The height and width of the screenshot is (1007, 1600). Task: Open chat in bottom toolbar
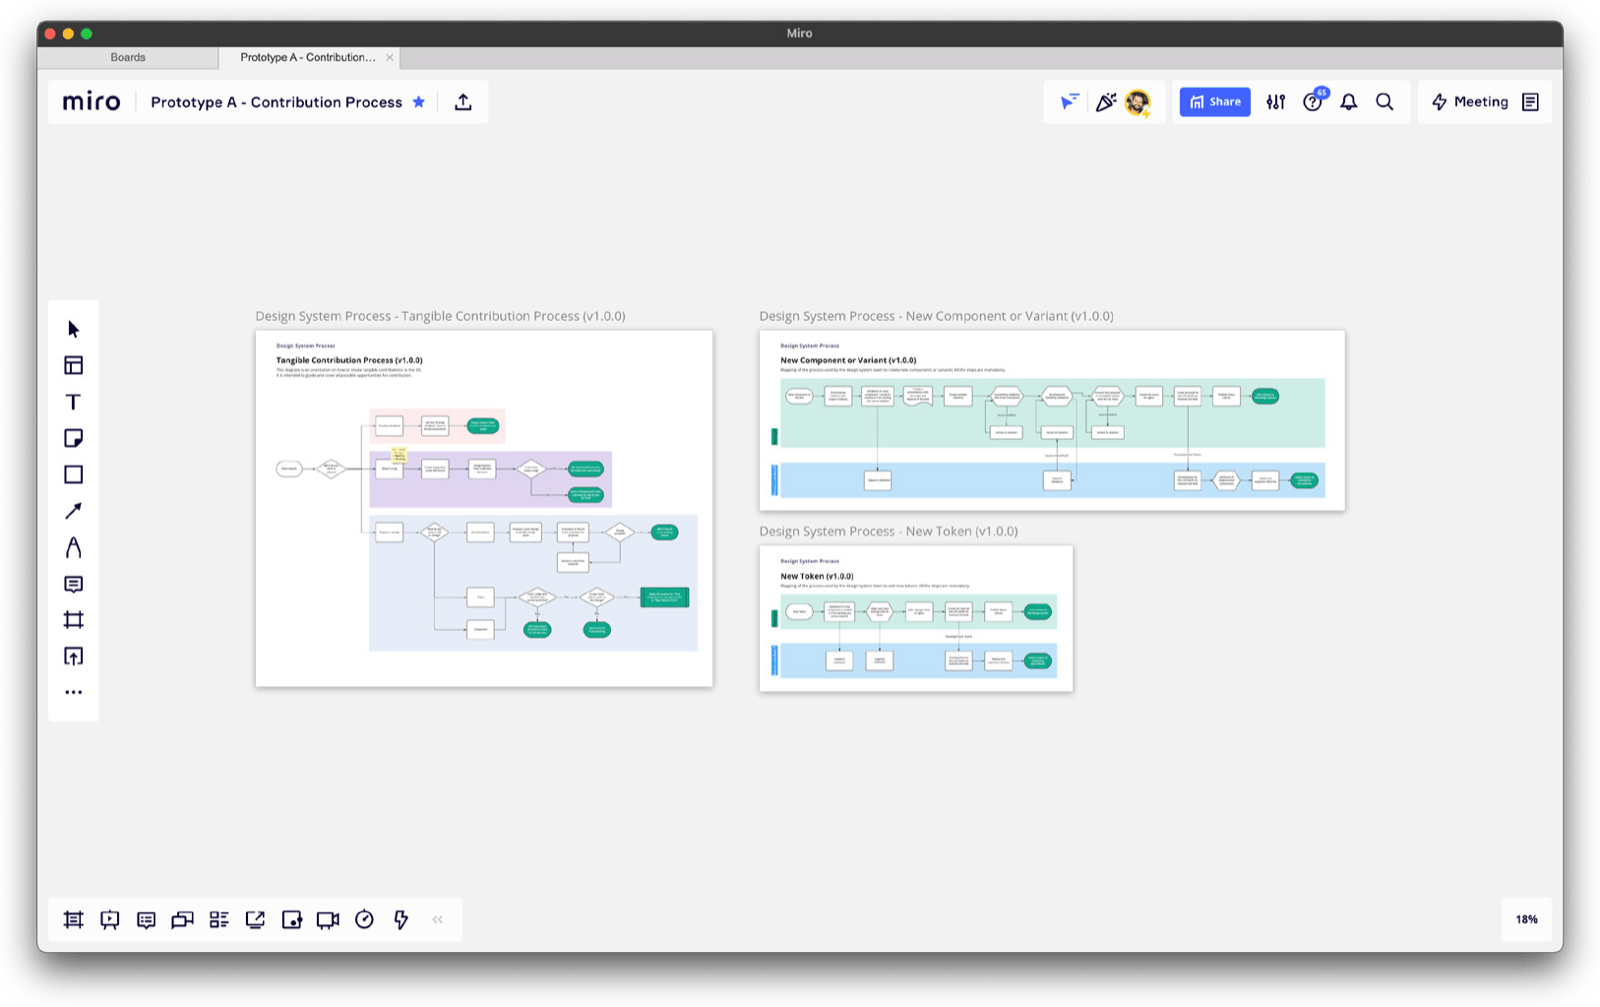182,920
